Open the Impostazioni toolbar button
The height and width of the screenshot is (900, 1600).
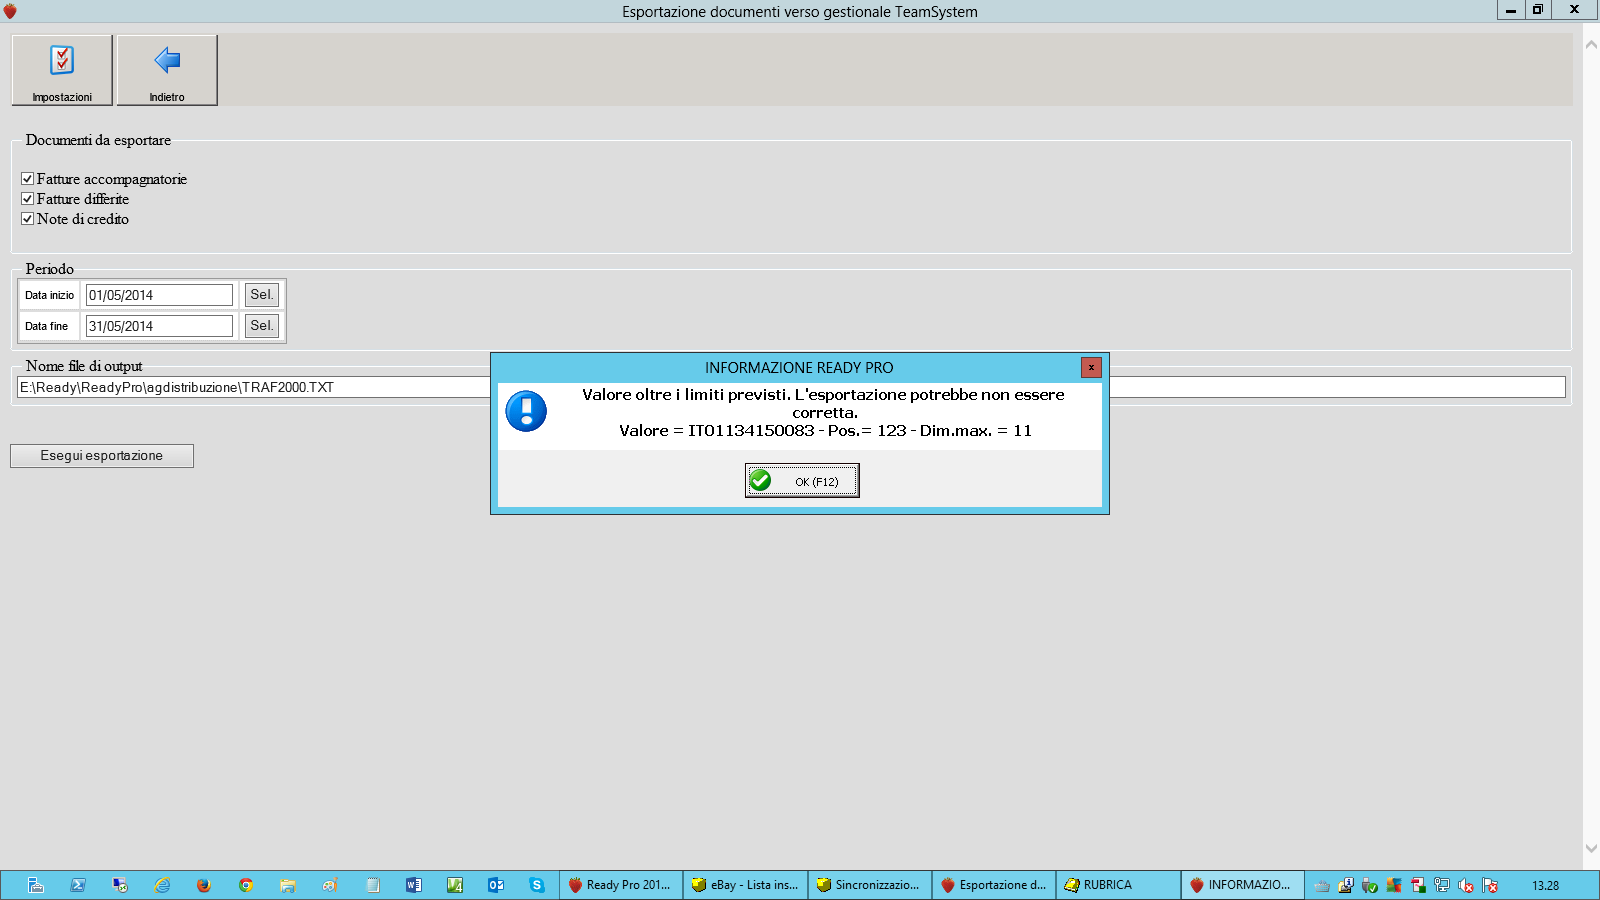point(62,70)
